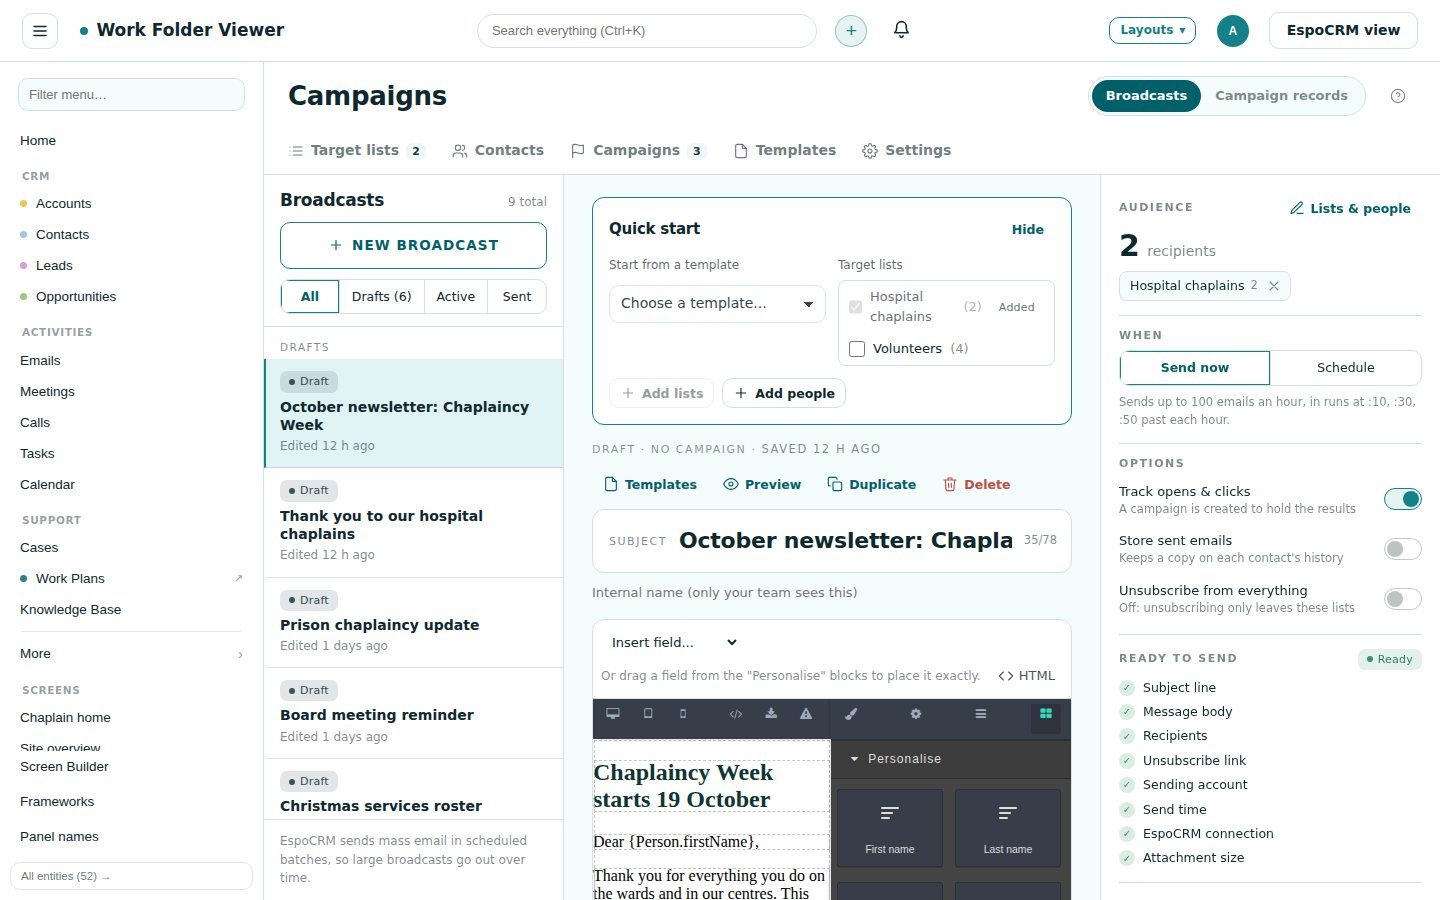Switch editor to tablet device view
The image size is (1440, 900).
(648, 714)
